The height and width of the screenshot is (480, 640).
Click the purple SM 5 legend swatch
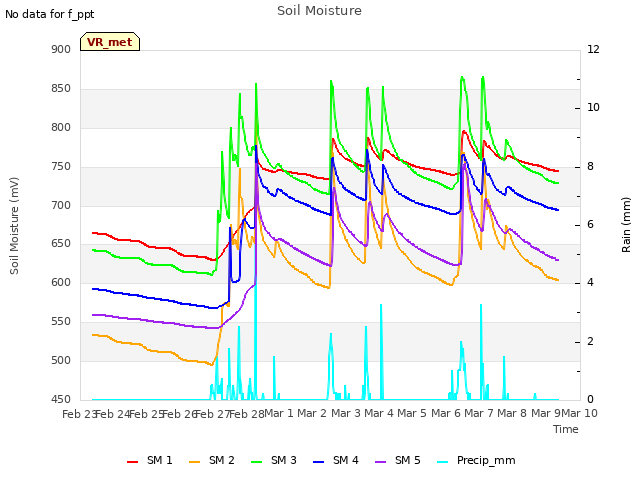coord(381,462)
